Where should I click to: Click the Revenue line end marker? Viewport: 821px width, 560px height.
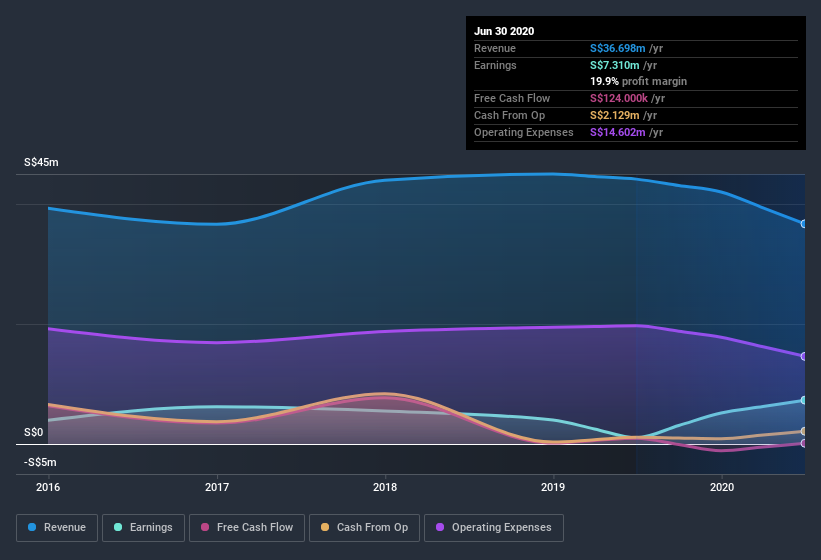pos(804,224)
